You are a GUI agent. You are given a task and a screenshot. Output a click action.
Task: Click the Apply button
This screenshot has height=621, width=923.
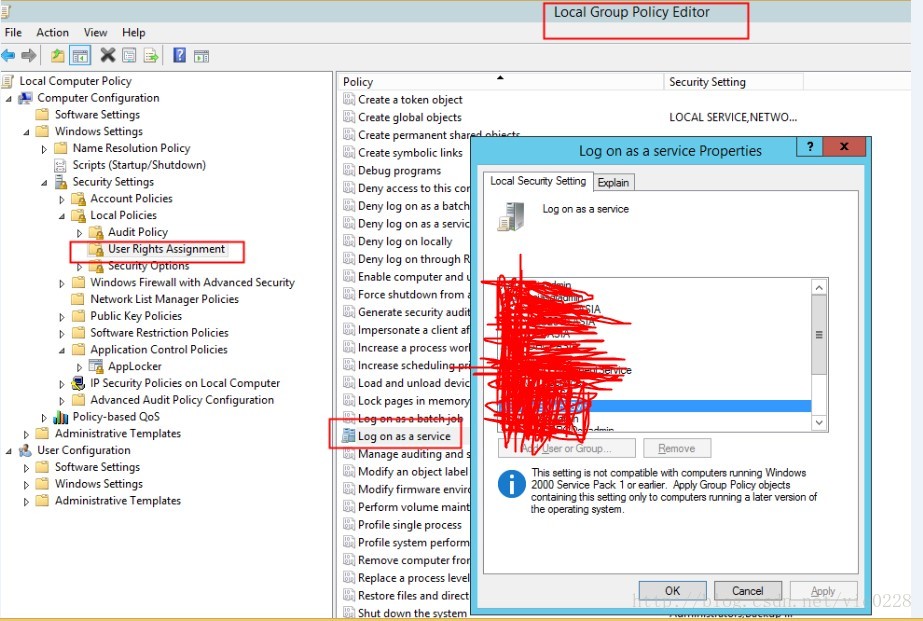[x=823, y=590]
